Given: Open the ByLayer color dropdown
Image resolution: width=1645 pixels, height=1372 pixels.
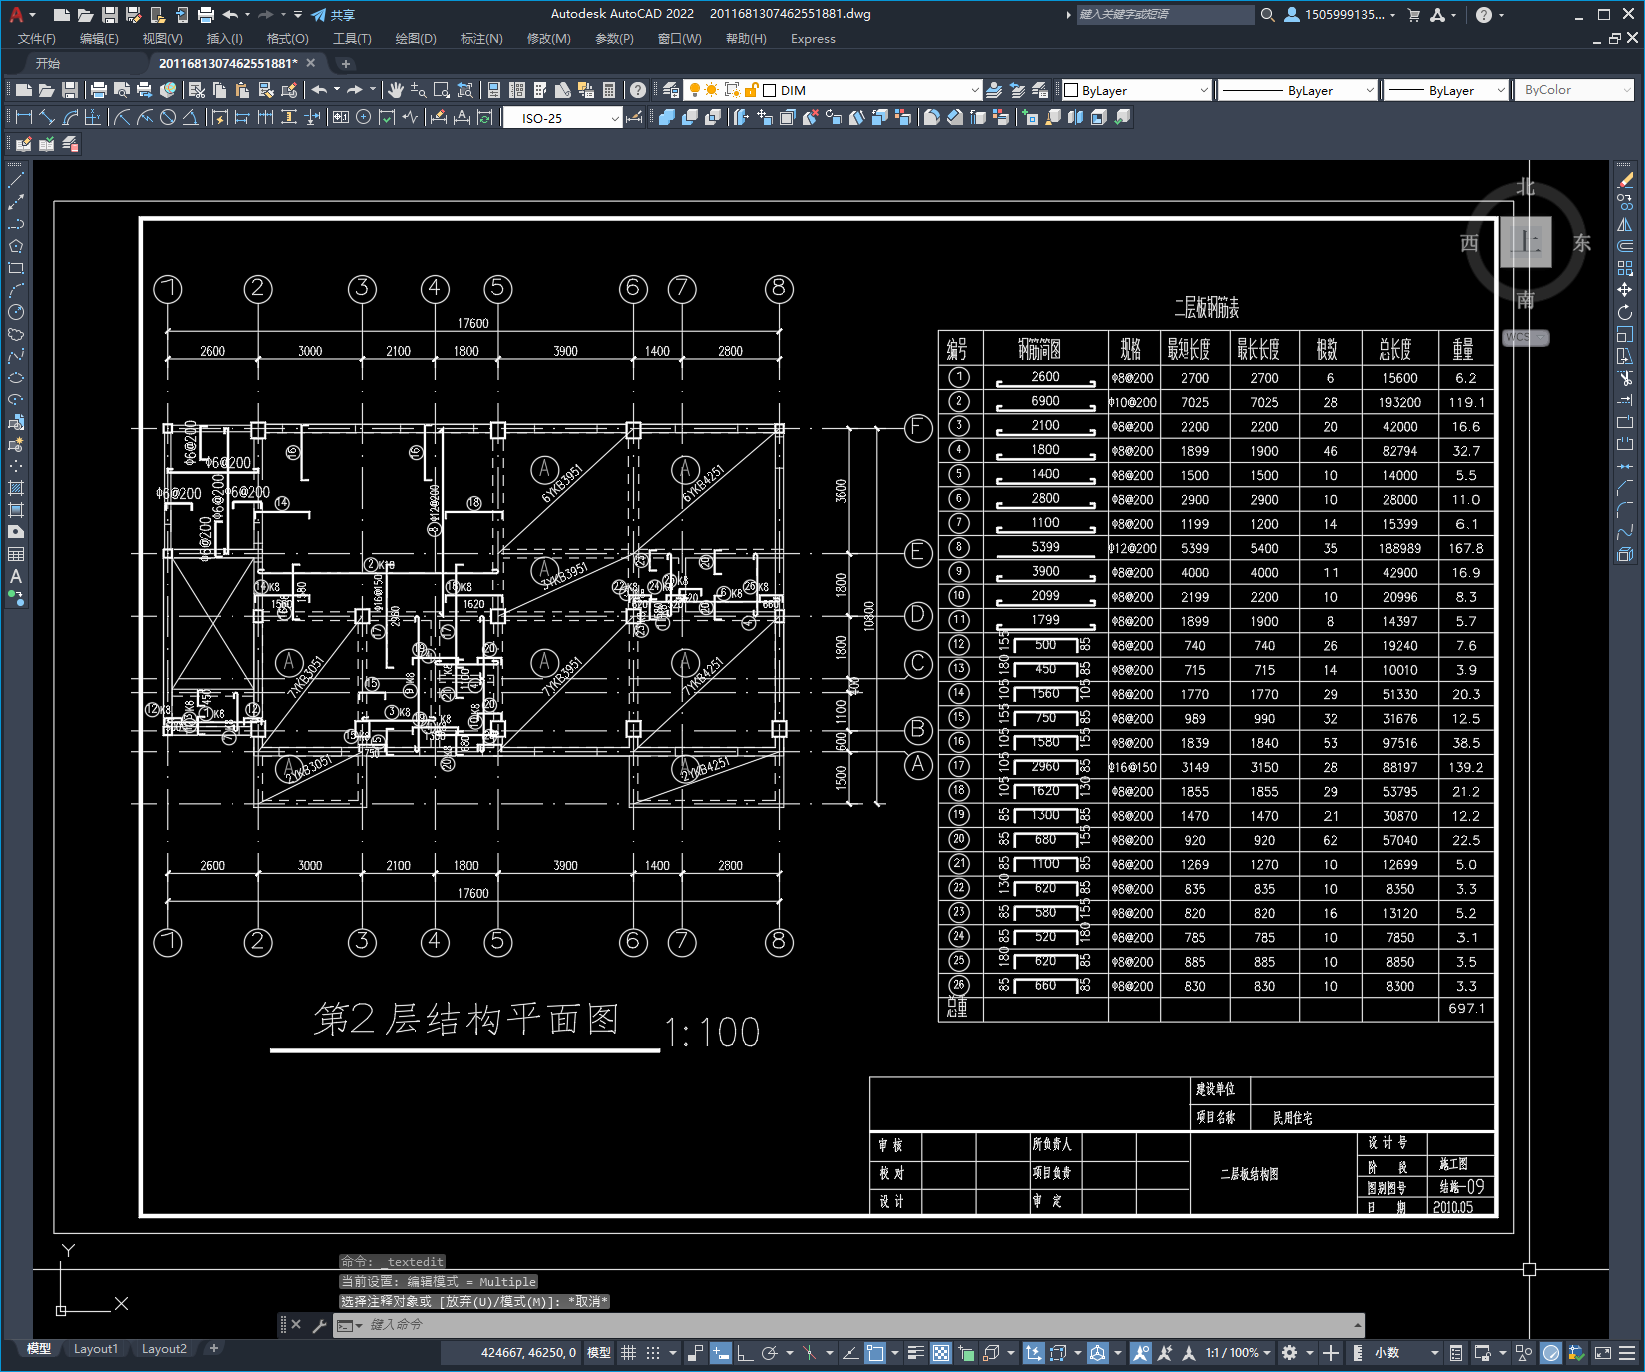Looking at the screenshot, I should point(1203,90).
